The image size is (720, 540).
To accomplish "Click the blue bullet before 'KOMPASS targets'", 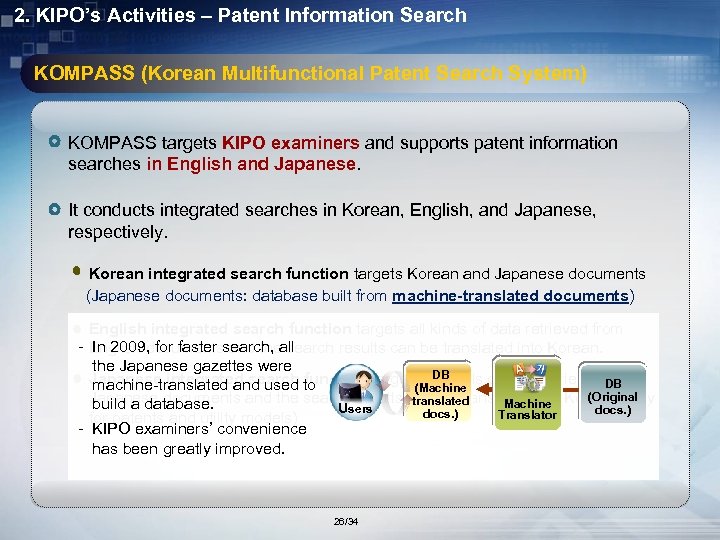I will click(x=55, y=141).
